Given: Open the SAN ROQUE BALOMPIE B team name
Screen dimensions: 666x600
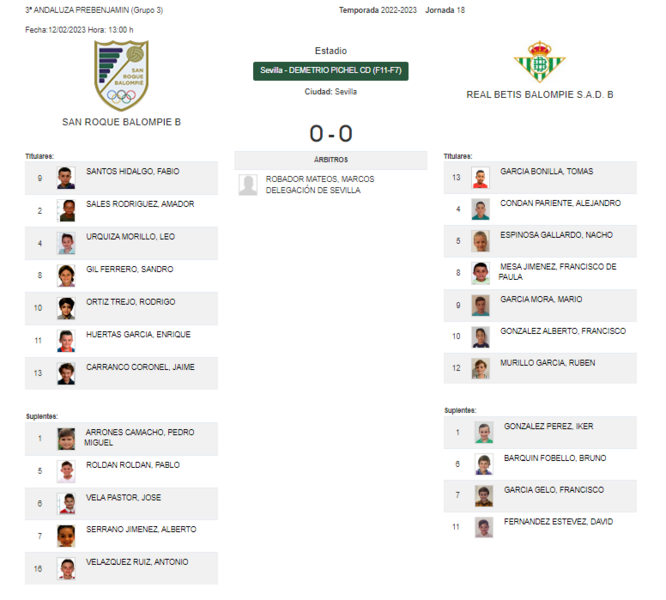Looking at the screenshot, I should coord(121,122).
